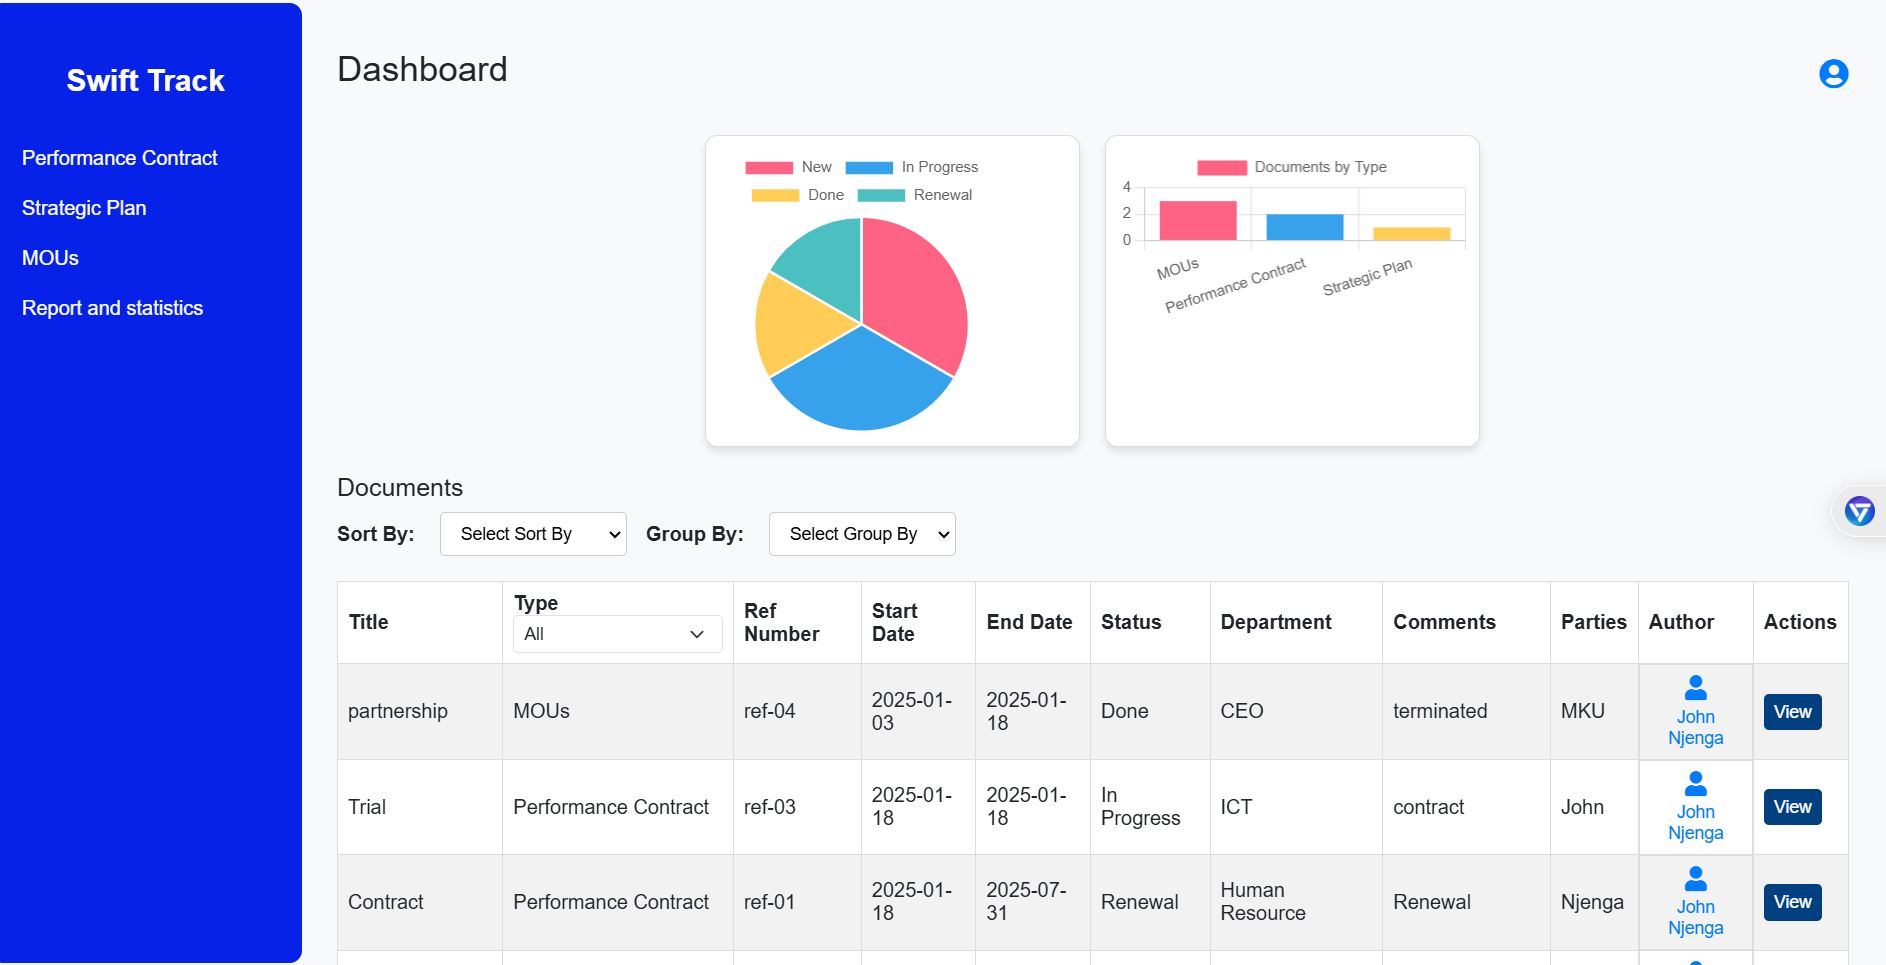This screenshot has height=965, width=1886.
Task: Click author avatar icon in Trial row
Action: [x=1695, y=783]
